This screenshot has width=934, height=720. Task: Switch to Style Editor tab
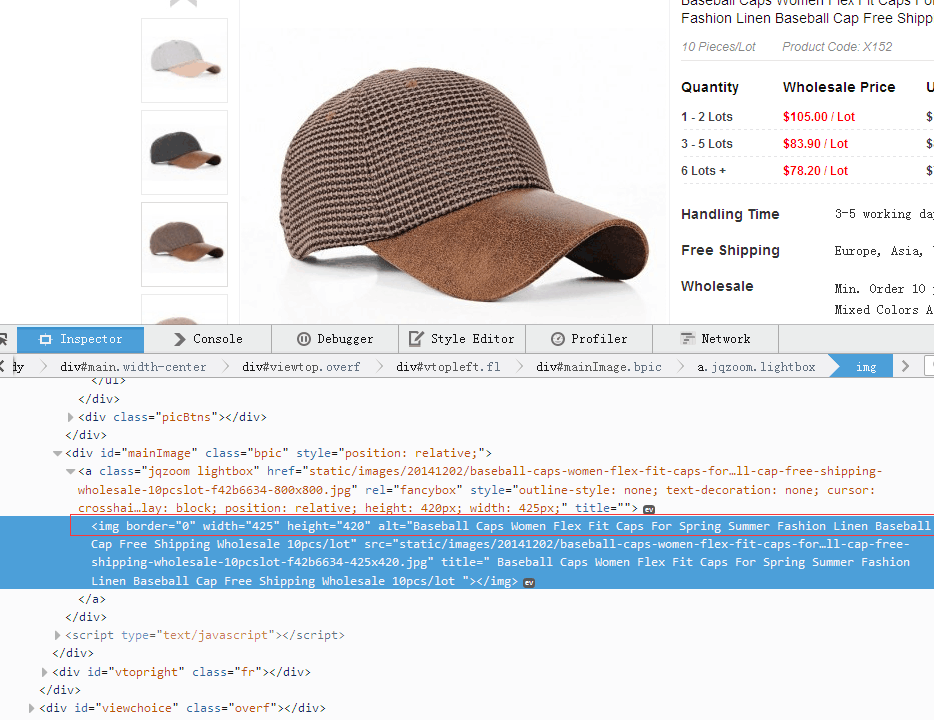point(462,339)
